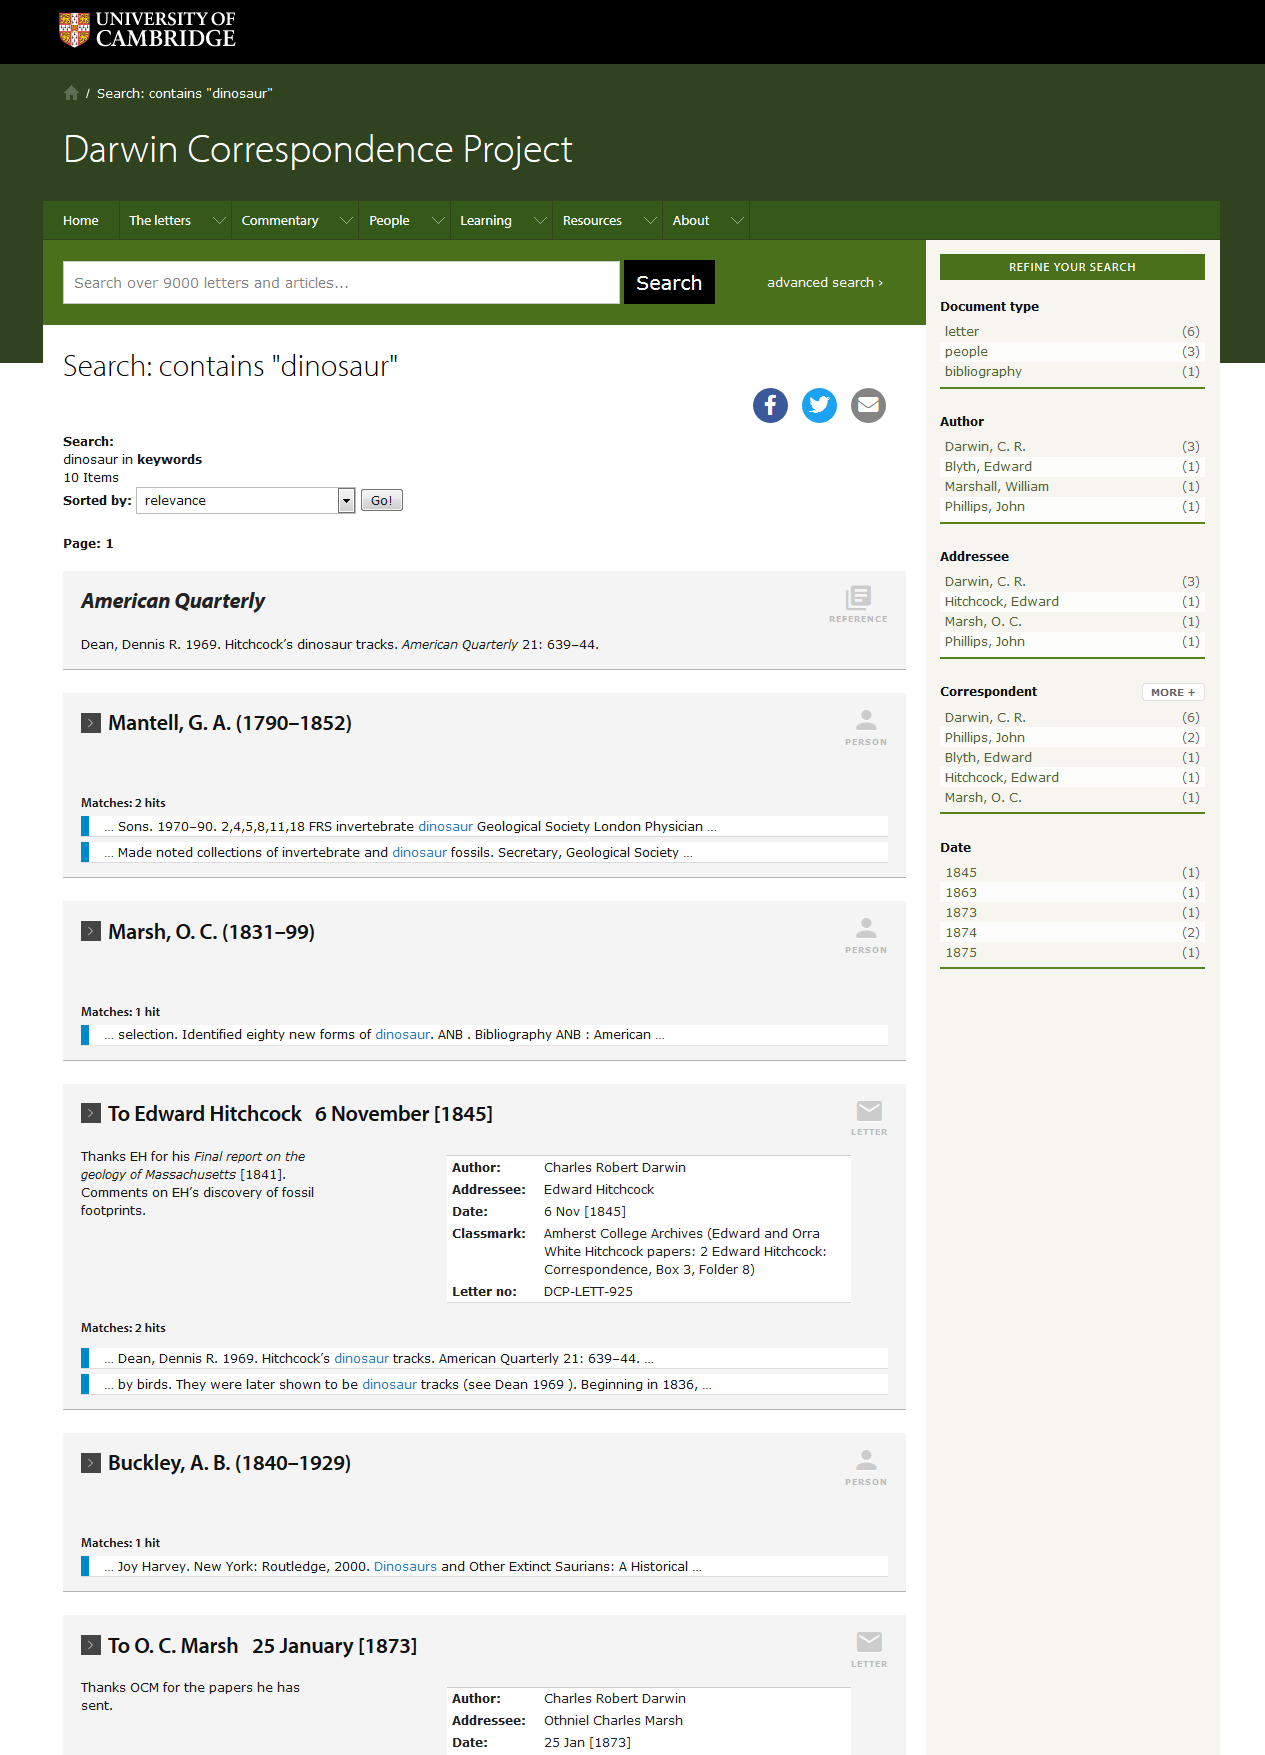Viewport: 1265px width, 1755px height.
Task: Open the American Quarterly result title
Action: point(173,601)
